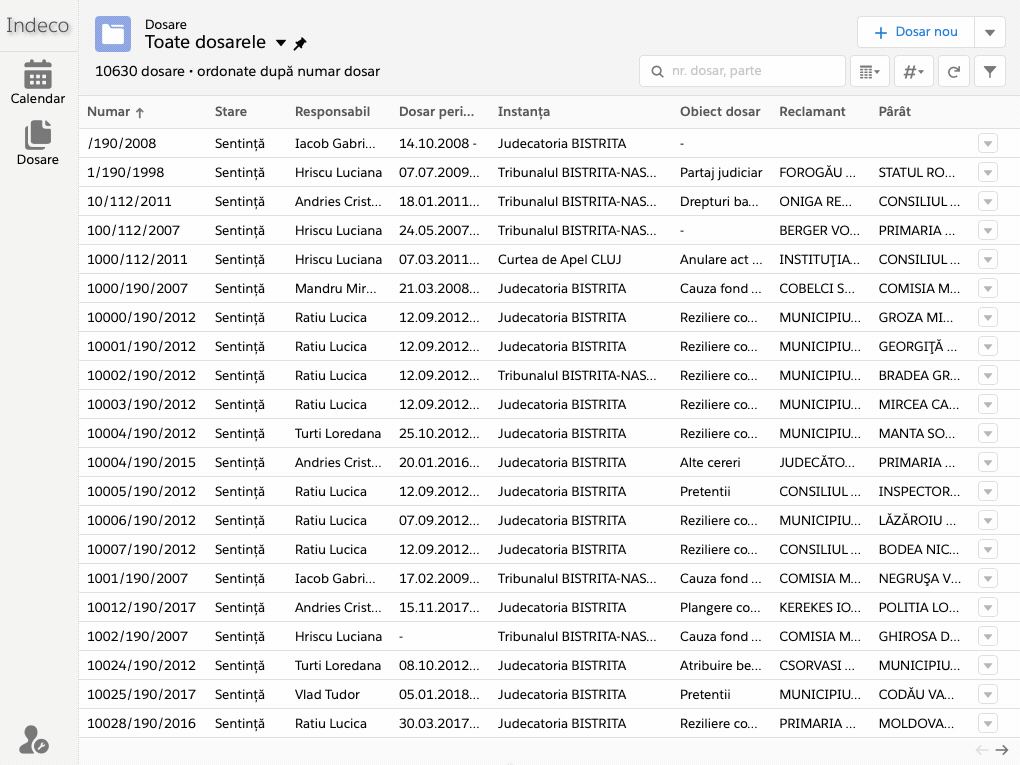This screenshot has height=765, width=1020.
Task: Open the filter funnel icon
Action: (989, 72)
